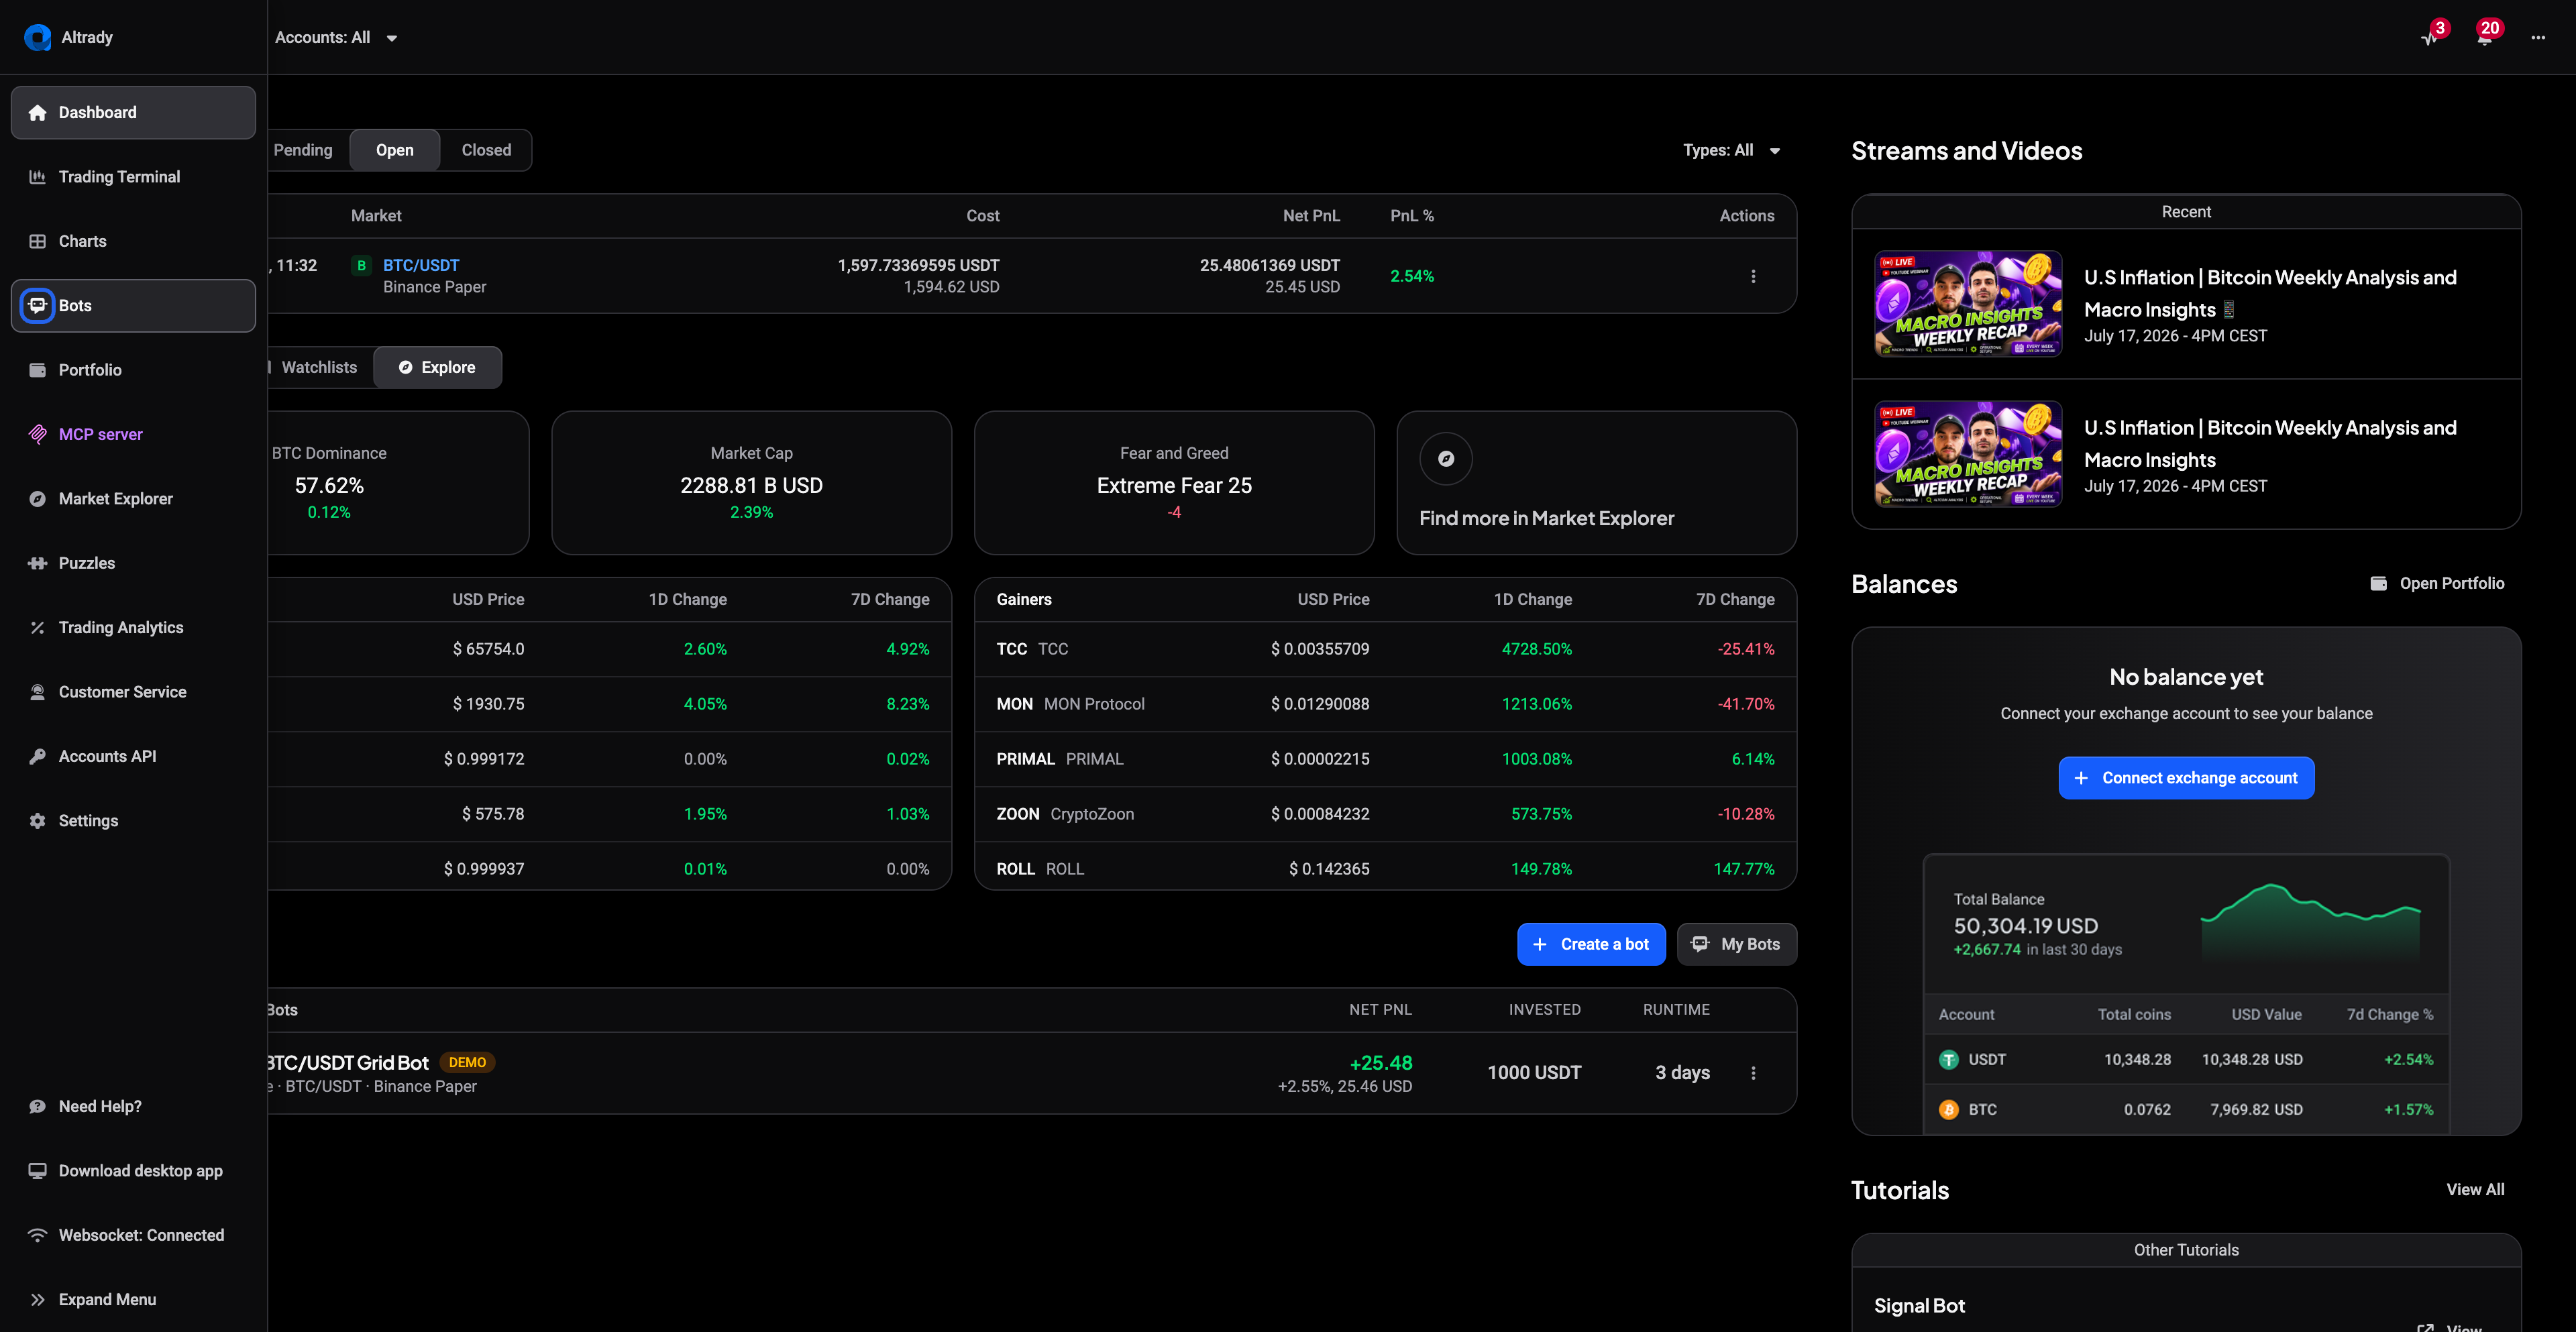Select the Other Tutorials tab
This screenshot has height=1332, width=2576.
2186,1250
